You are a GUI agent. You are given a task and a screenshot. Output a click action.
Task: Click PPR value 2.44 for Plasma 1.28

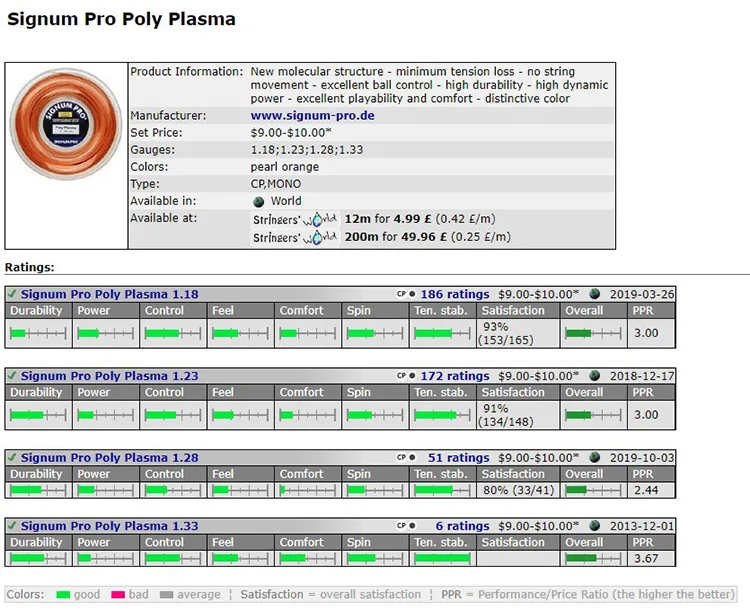pos(646,490)
